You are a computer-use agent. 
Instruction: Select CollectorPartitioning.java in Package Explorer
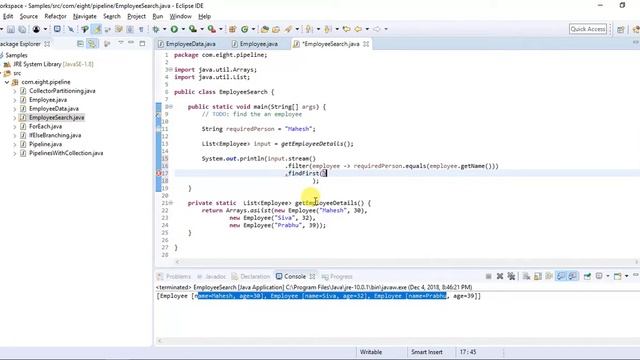pyautogui.click(x=62, y=91)
